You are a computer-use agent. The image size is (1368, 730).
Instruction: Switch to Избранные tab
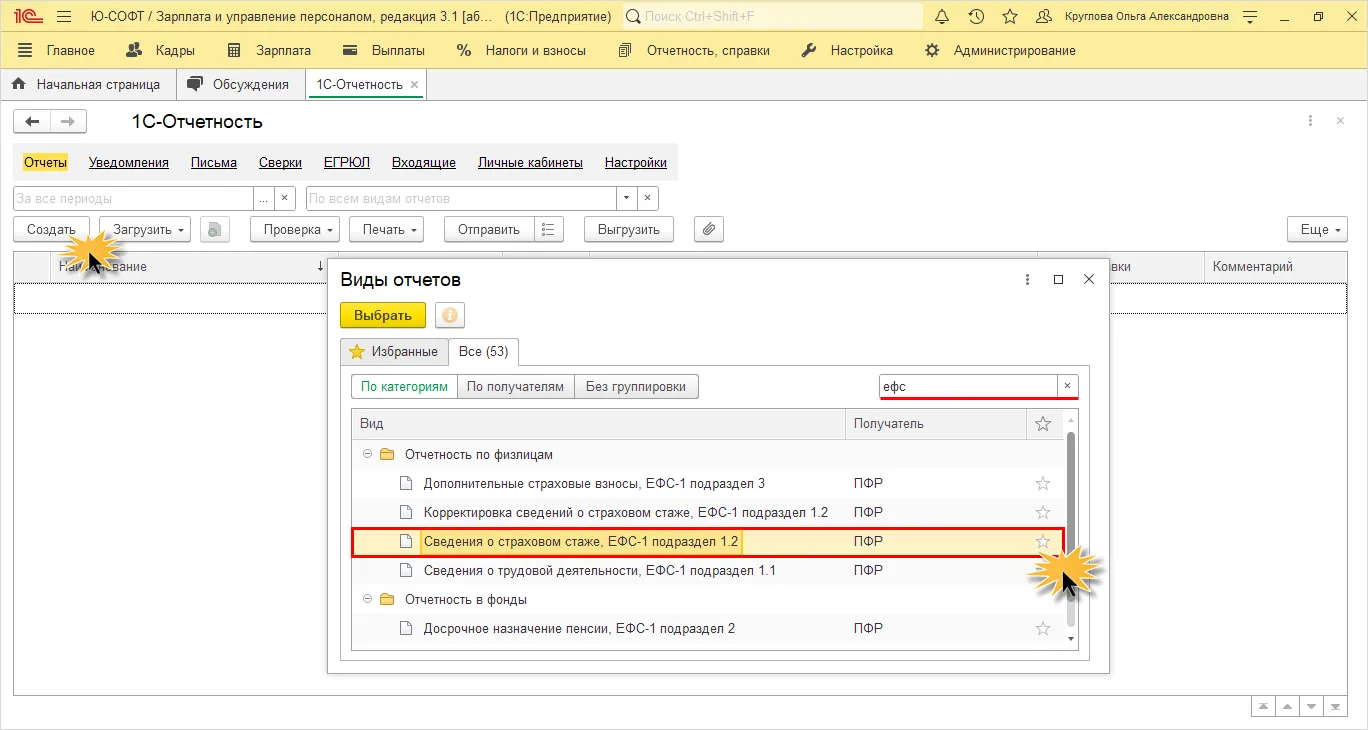(x=394, y=352)
